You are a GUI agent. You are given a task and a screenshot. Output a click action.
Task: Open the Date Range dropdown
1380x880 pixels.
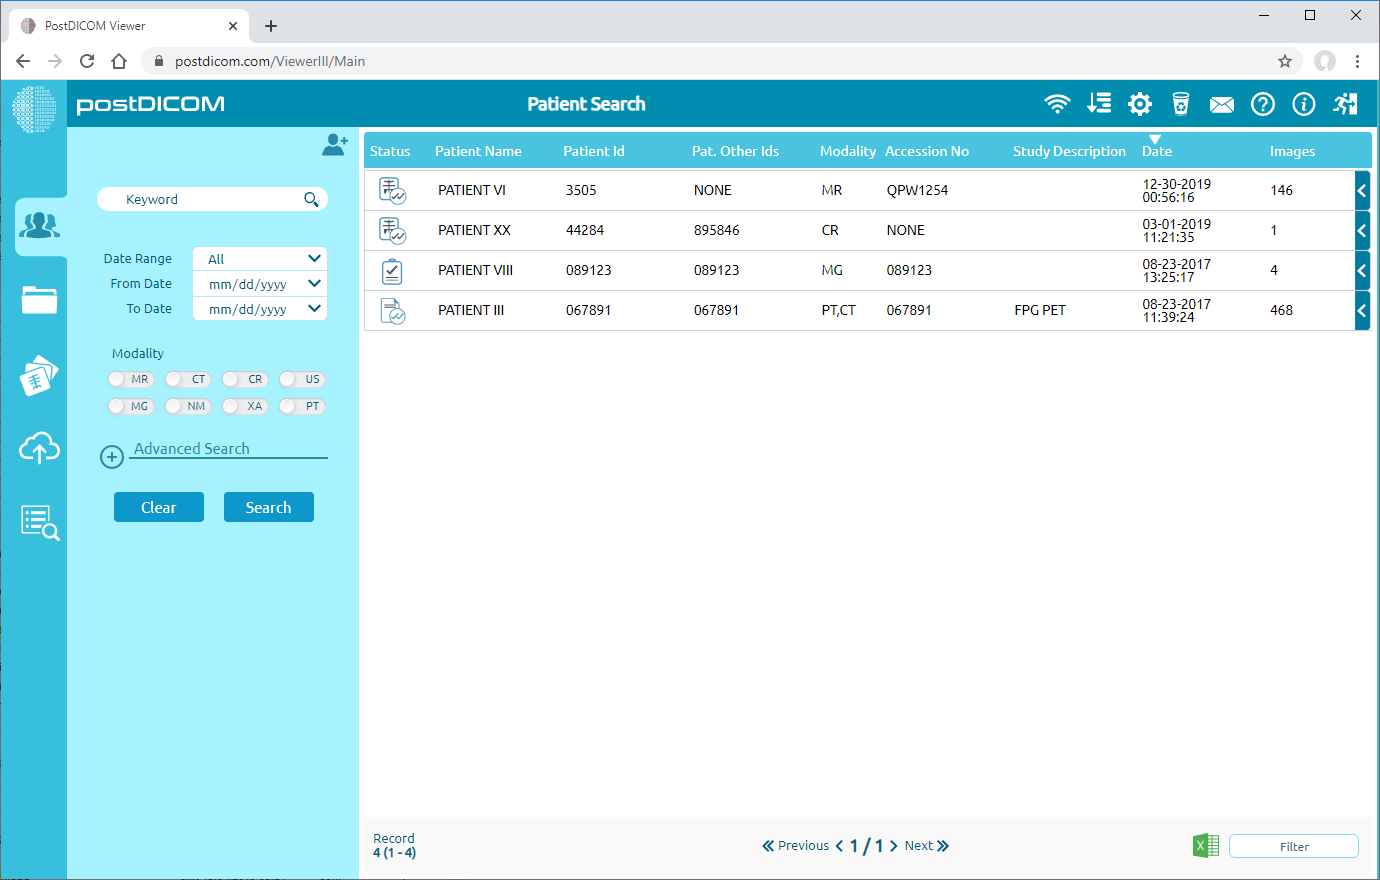tap(260, 259)
